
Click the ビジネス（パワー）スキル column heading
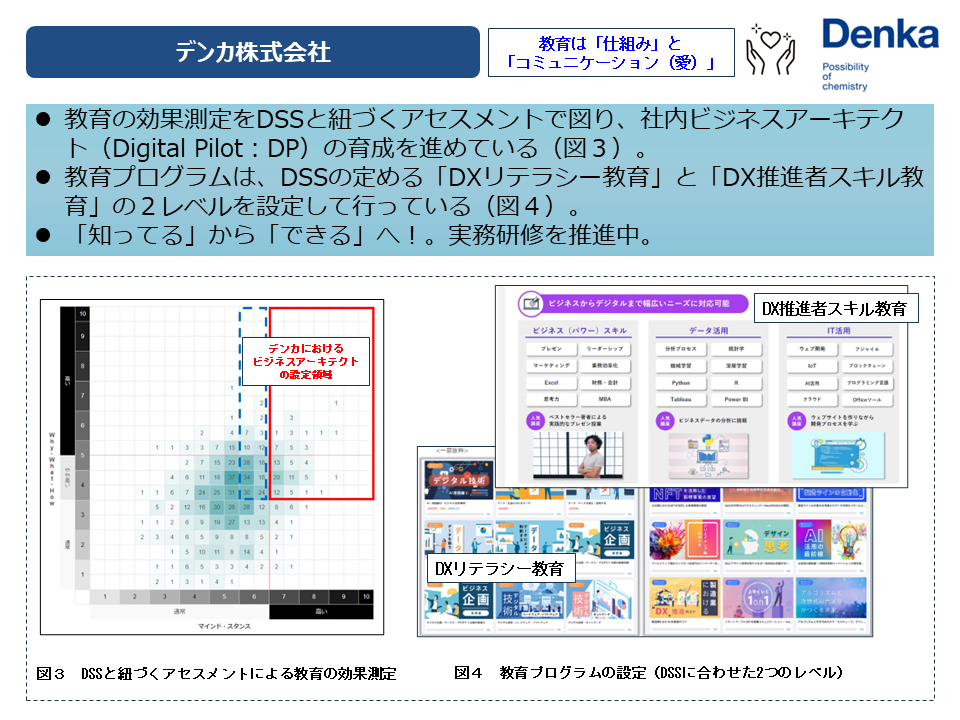[x=579, y=331]
